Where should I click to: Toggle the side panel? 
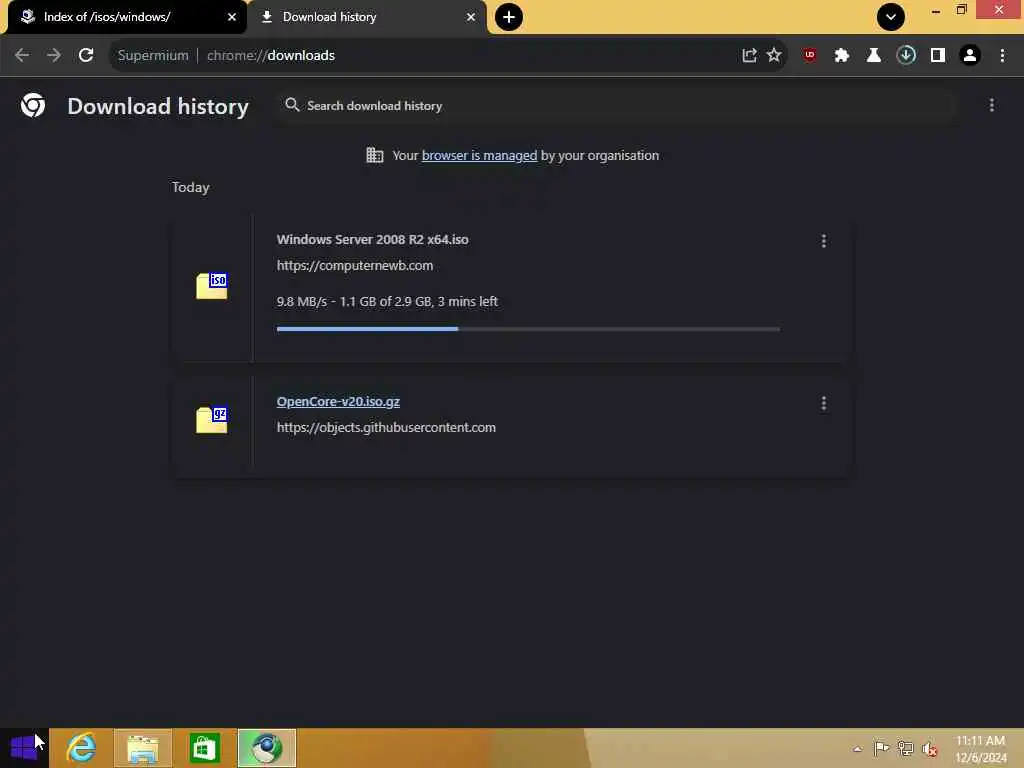(938, 56)
